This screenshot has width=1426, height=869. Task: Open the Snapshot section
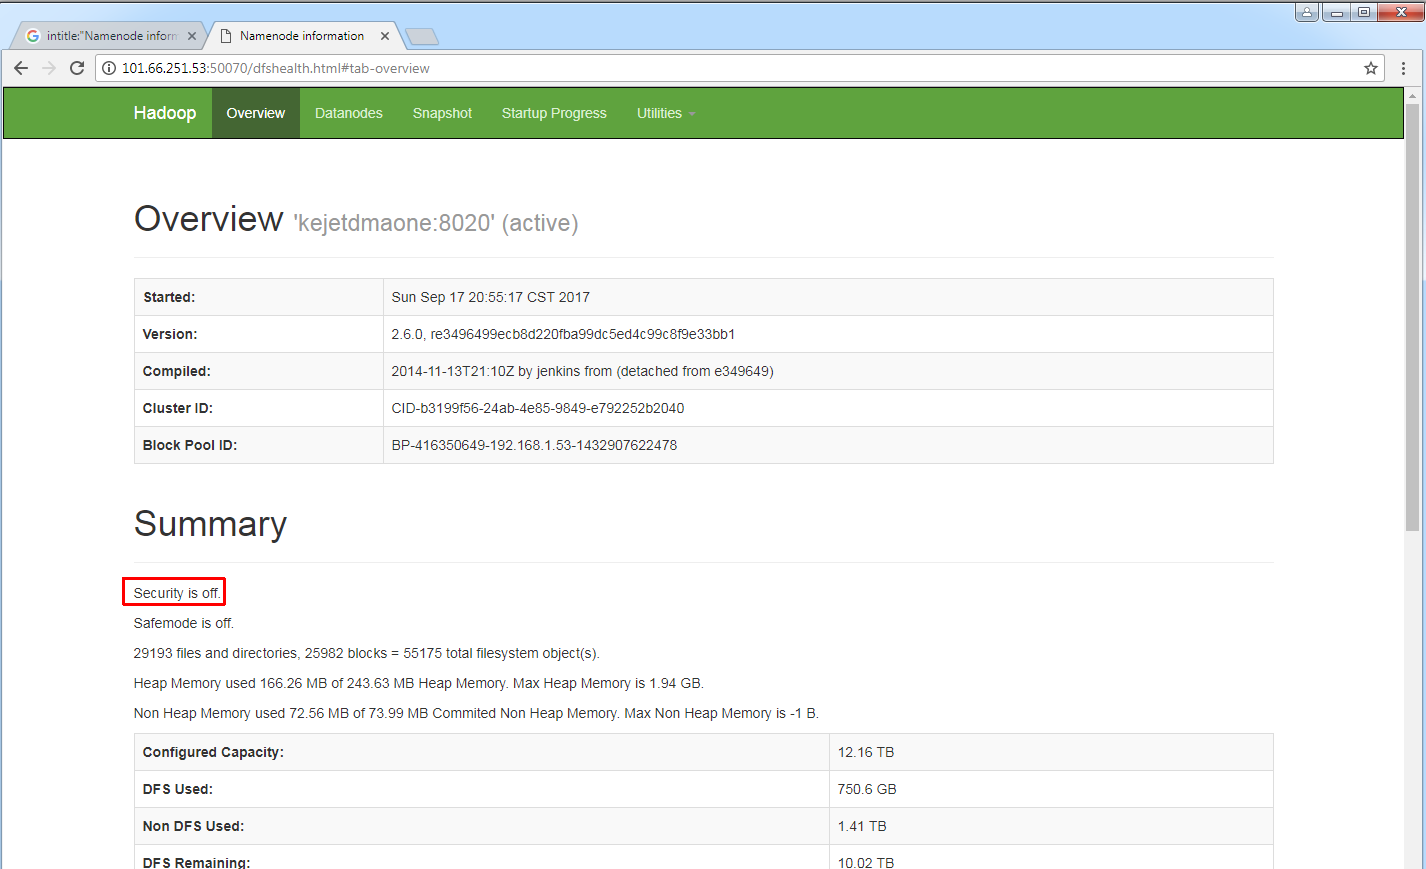tap(442, 113)
